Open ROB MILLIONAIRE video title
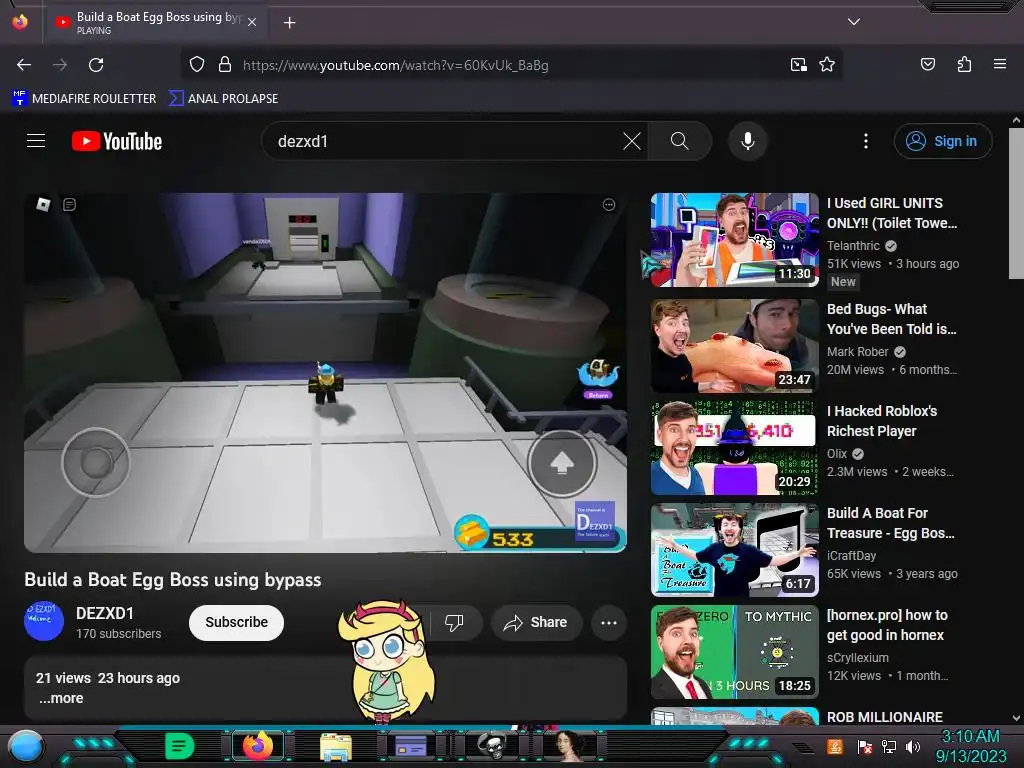 coord(885,717)
